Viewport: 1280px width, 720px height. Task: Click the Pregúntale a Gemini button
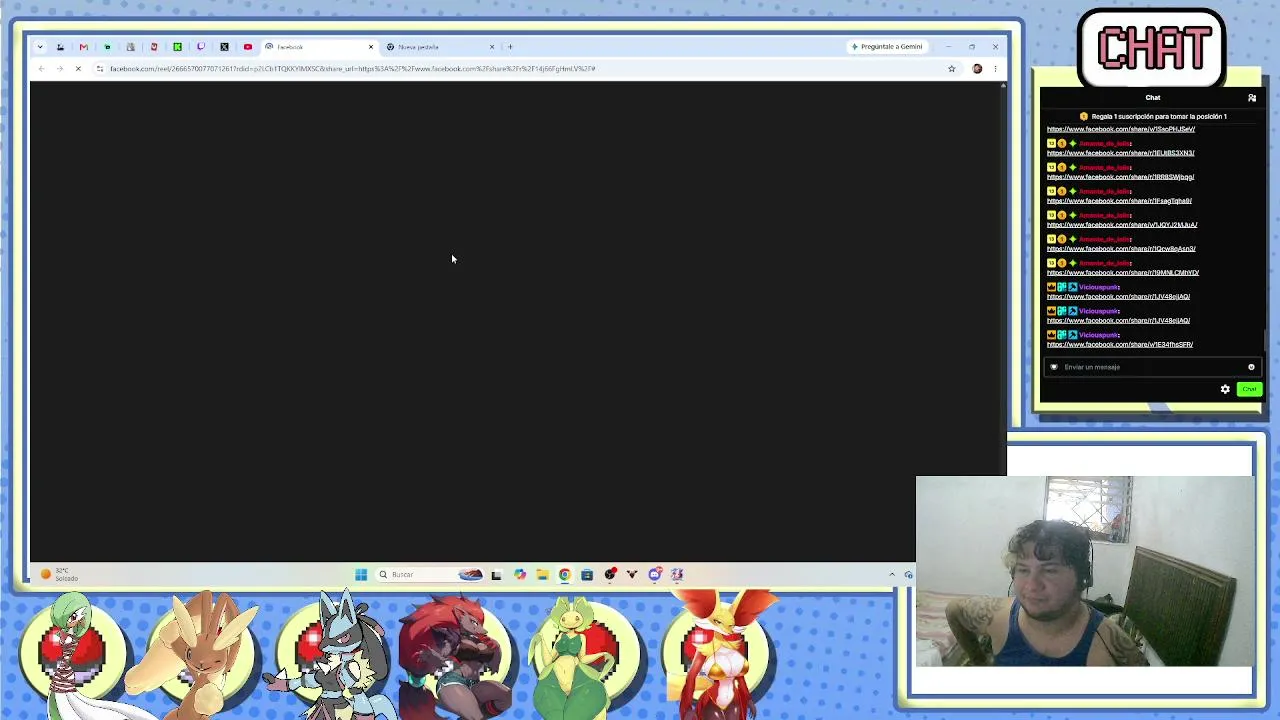coord(887,47)
